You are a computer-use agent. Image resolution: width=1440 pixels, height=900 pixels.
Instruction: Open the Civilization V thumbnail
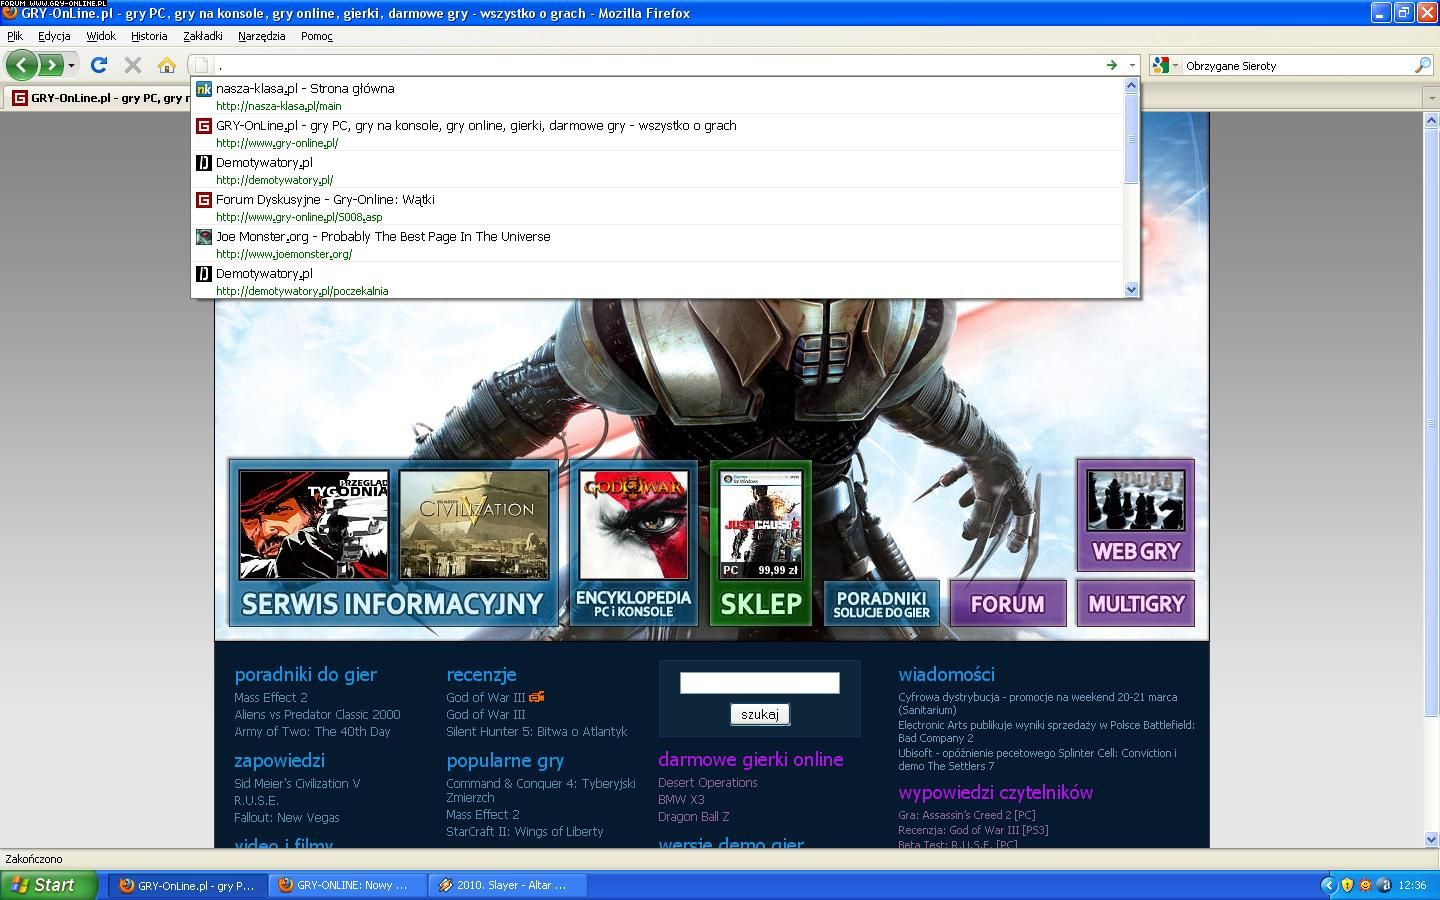click(x=475, y=525)
